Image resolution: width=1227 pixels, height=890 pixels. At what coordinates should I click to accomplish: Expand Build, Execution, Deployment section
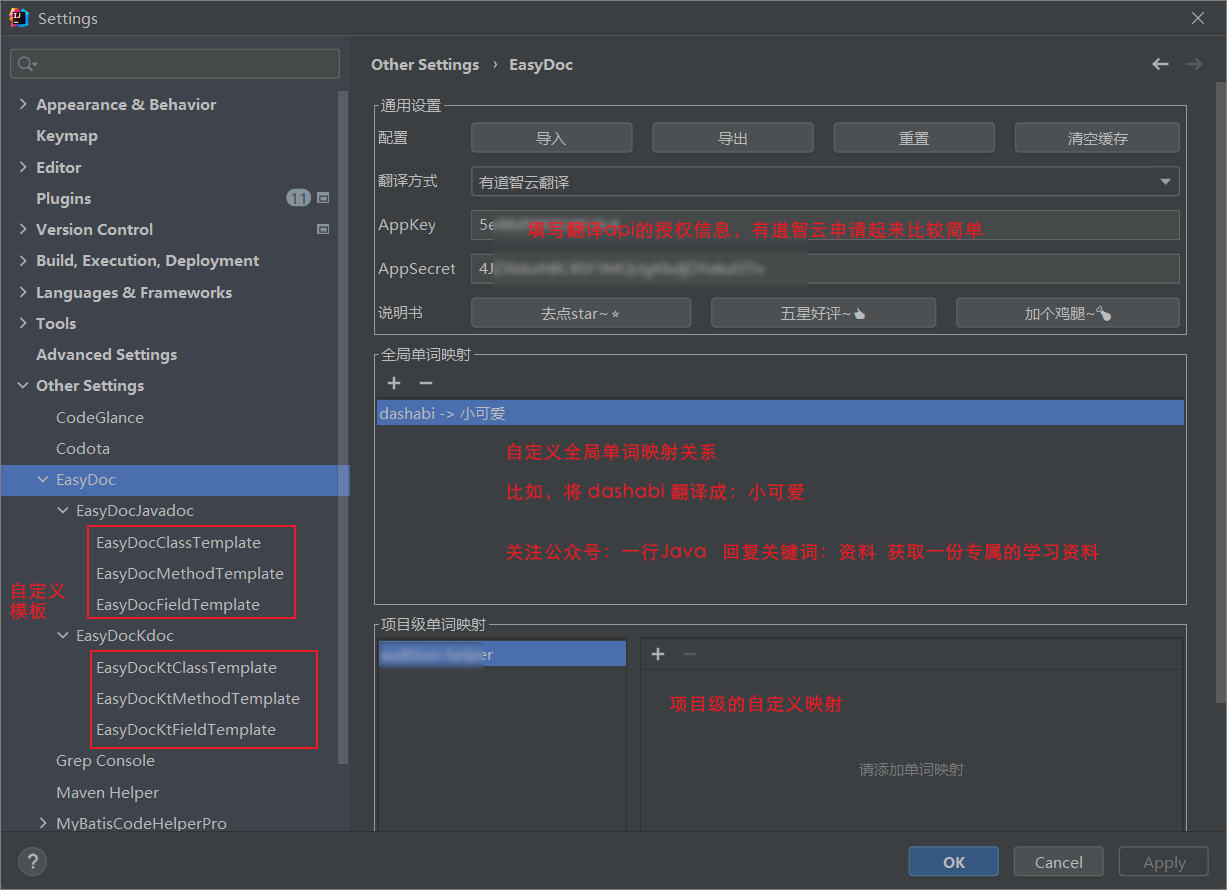point(23,260)
